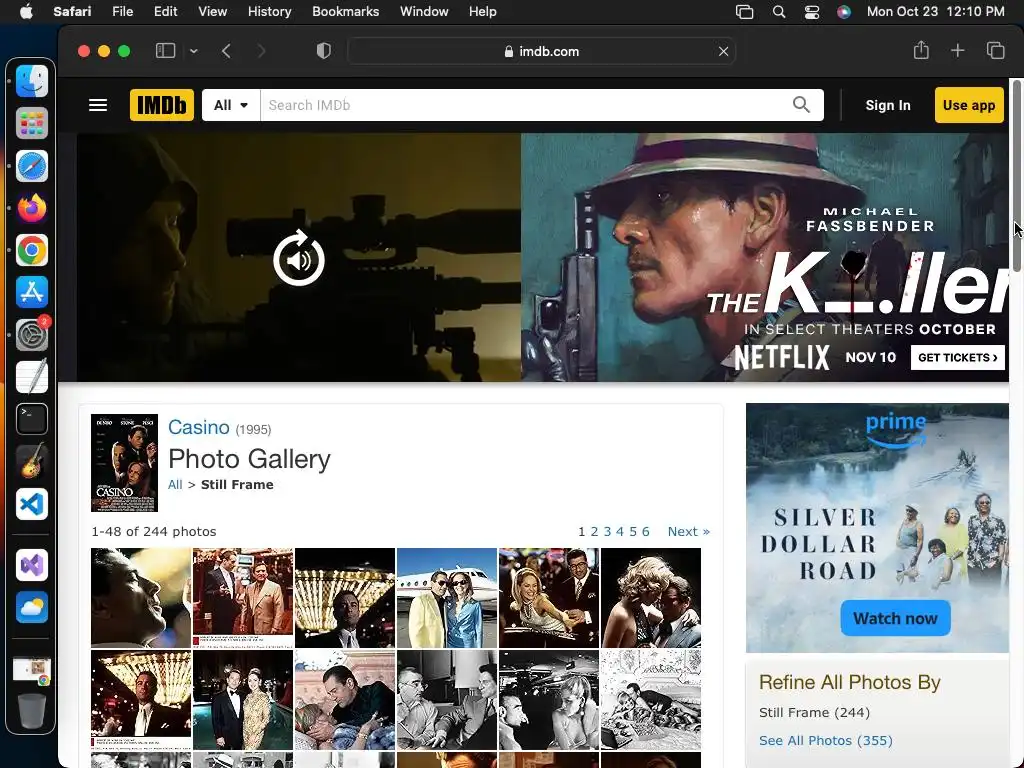Viewport: 1024px width, 768px height.
Task: Open Spotlight search in menu bar
Action: (x=778, y=12)
